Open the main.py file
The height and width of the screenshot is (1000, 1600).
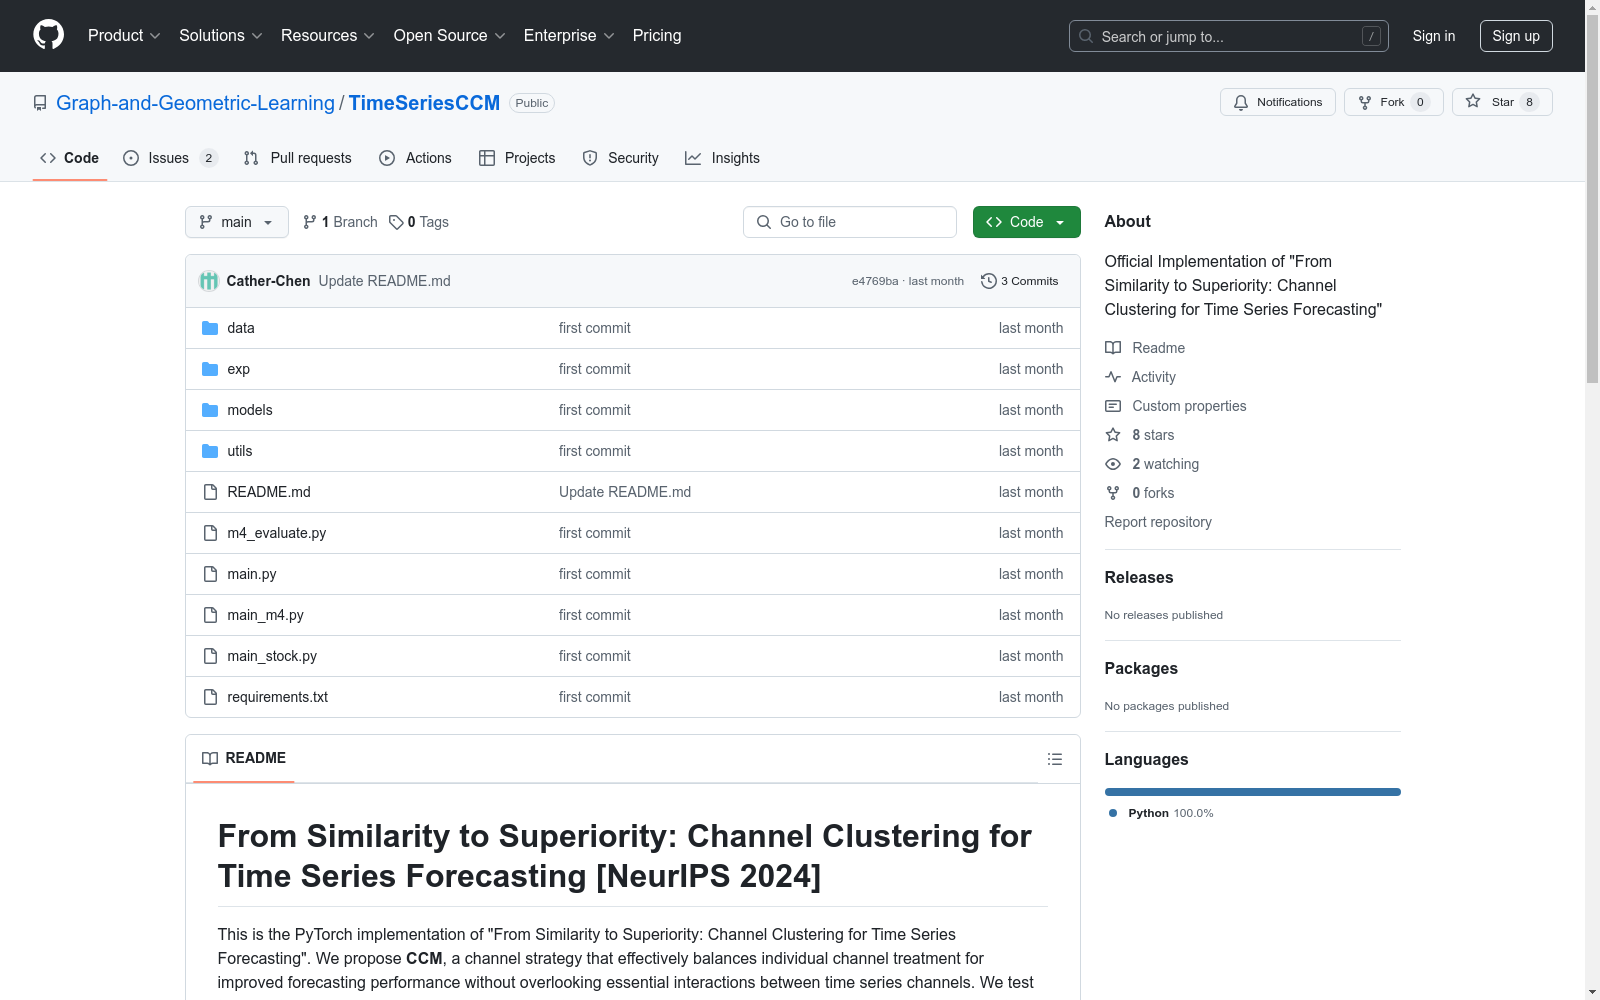pos(252,574)
